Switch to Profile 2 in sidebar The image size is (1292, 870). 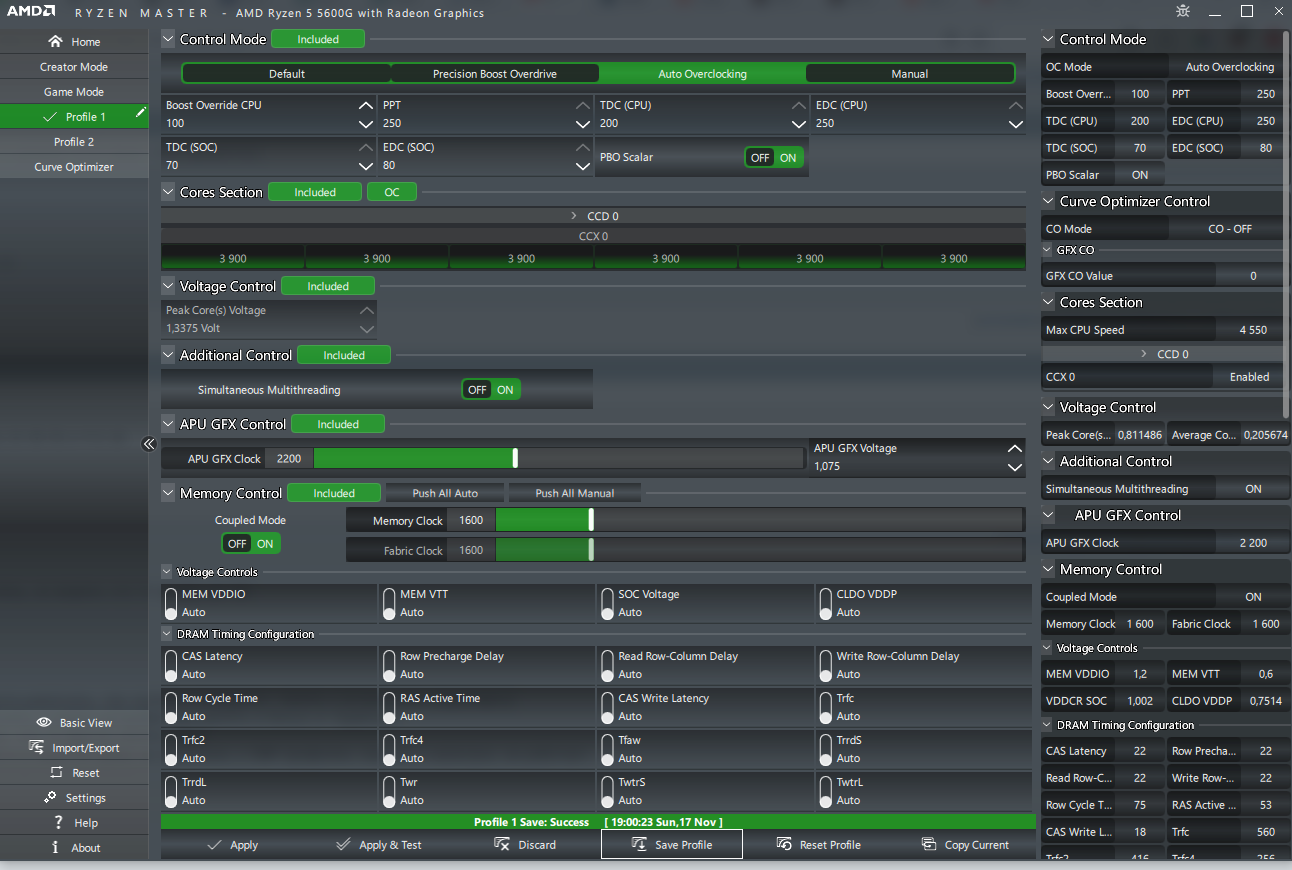(74, 142)
